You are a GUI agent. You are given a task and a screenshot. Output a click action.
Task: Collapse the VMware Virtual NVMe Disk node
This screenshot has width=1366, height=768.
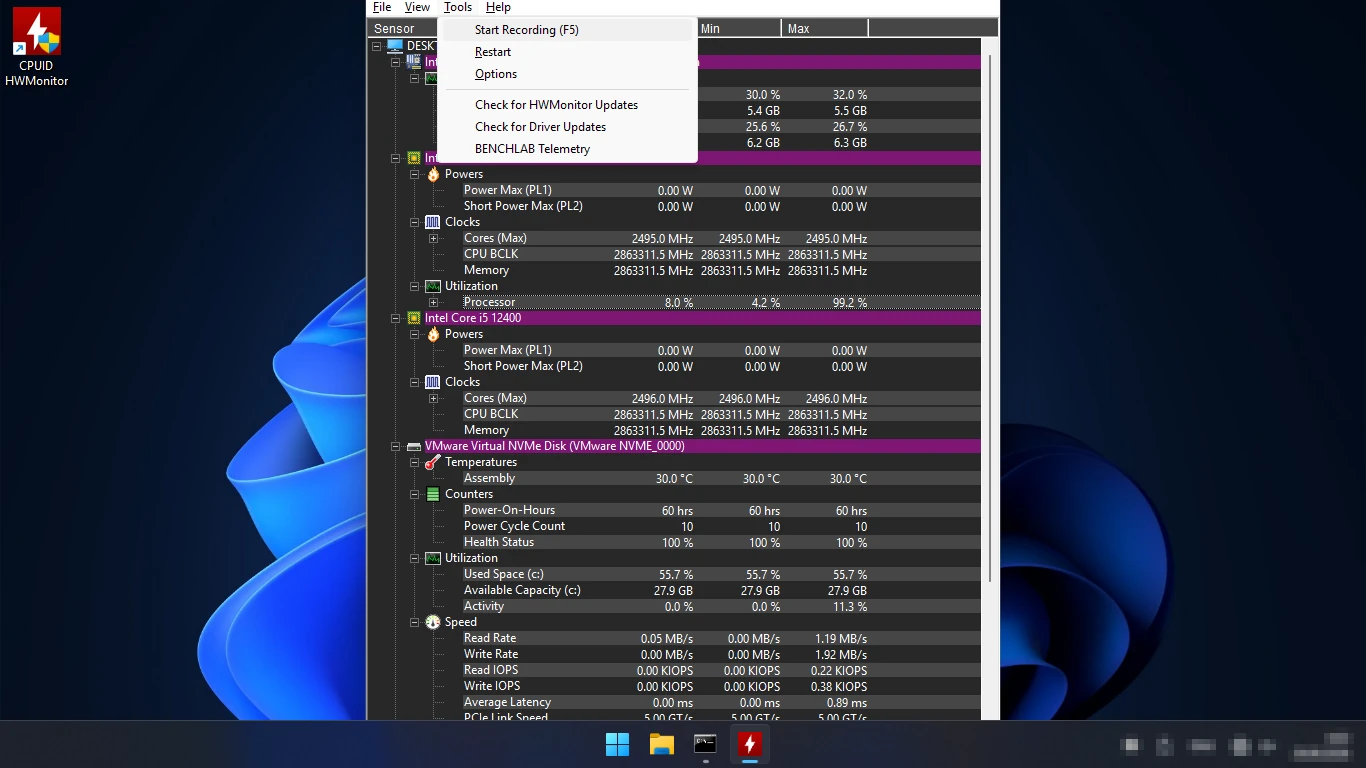[x=396, y=446]
